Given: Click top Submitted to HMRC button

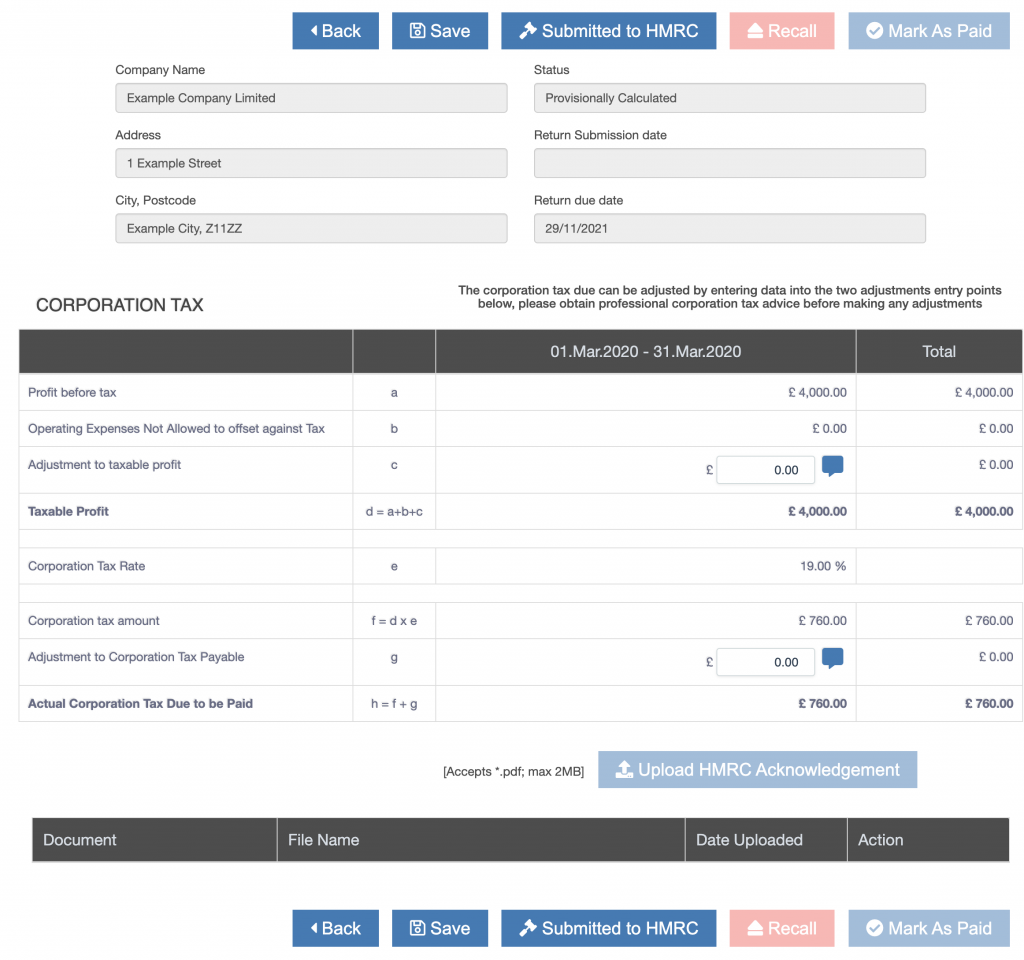Looking at the screenshot, I should coord(608,31).
